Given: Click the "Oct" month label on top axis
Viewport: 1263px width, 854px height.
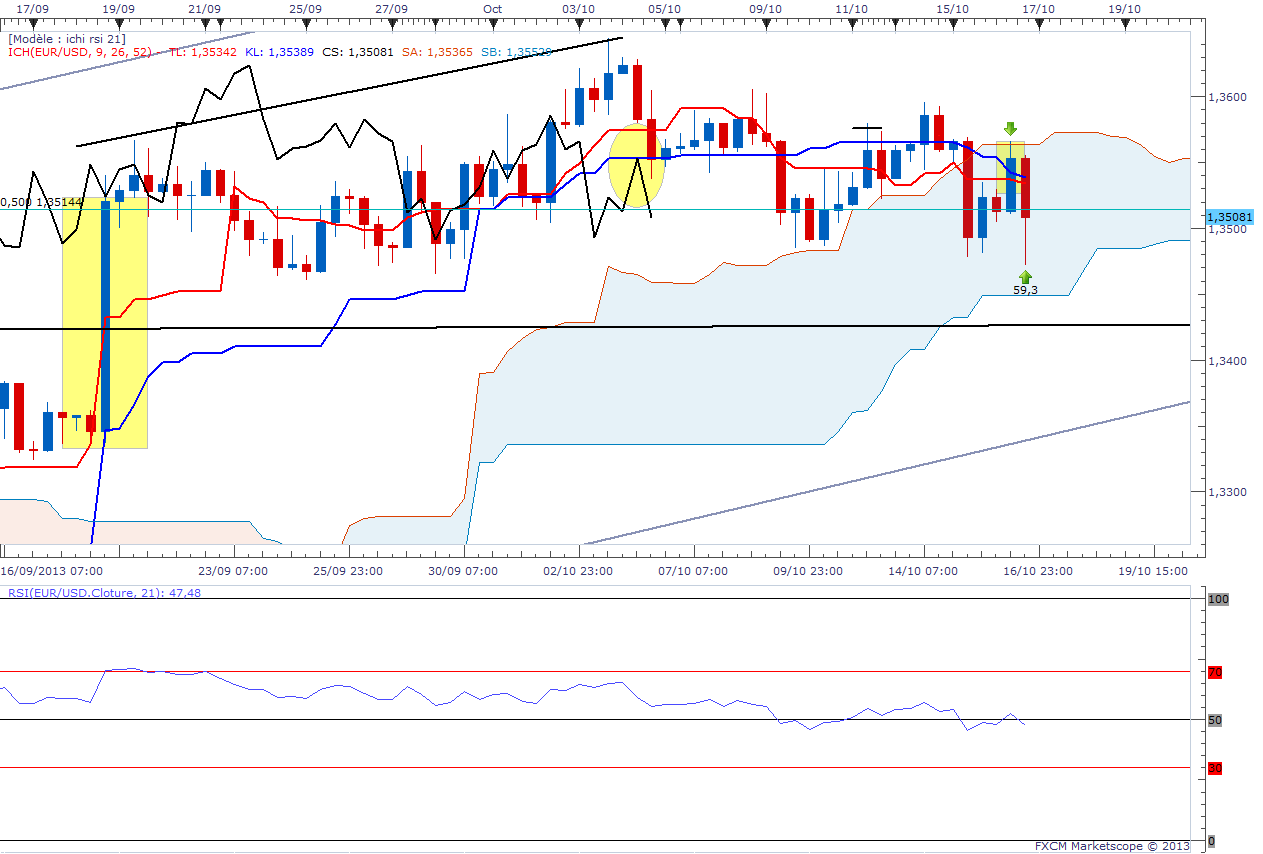Looking at the screenshot, I should coord(492,8).
